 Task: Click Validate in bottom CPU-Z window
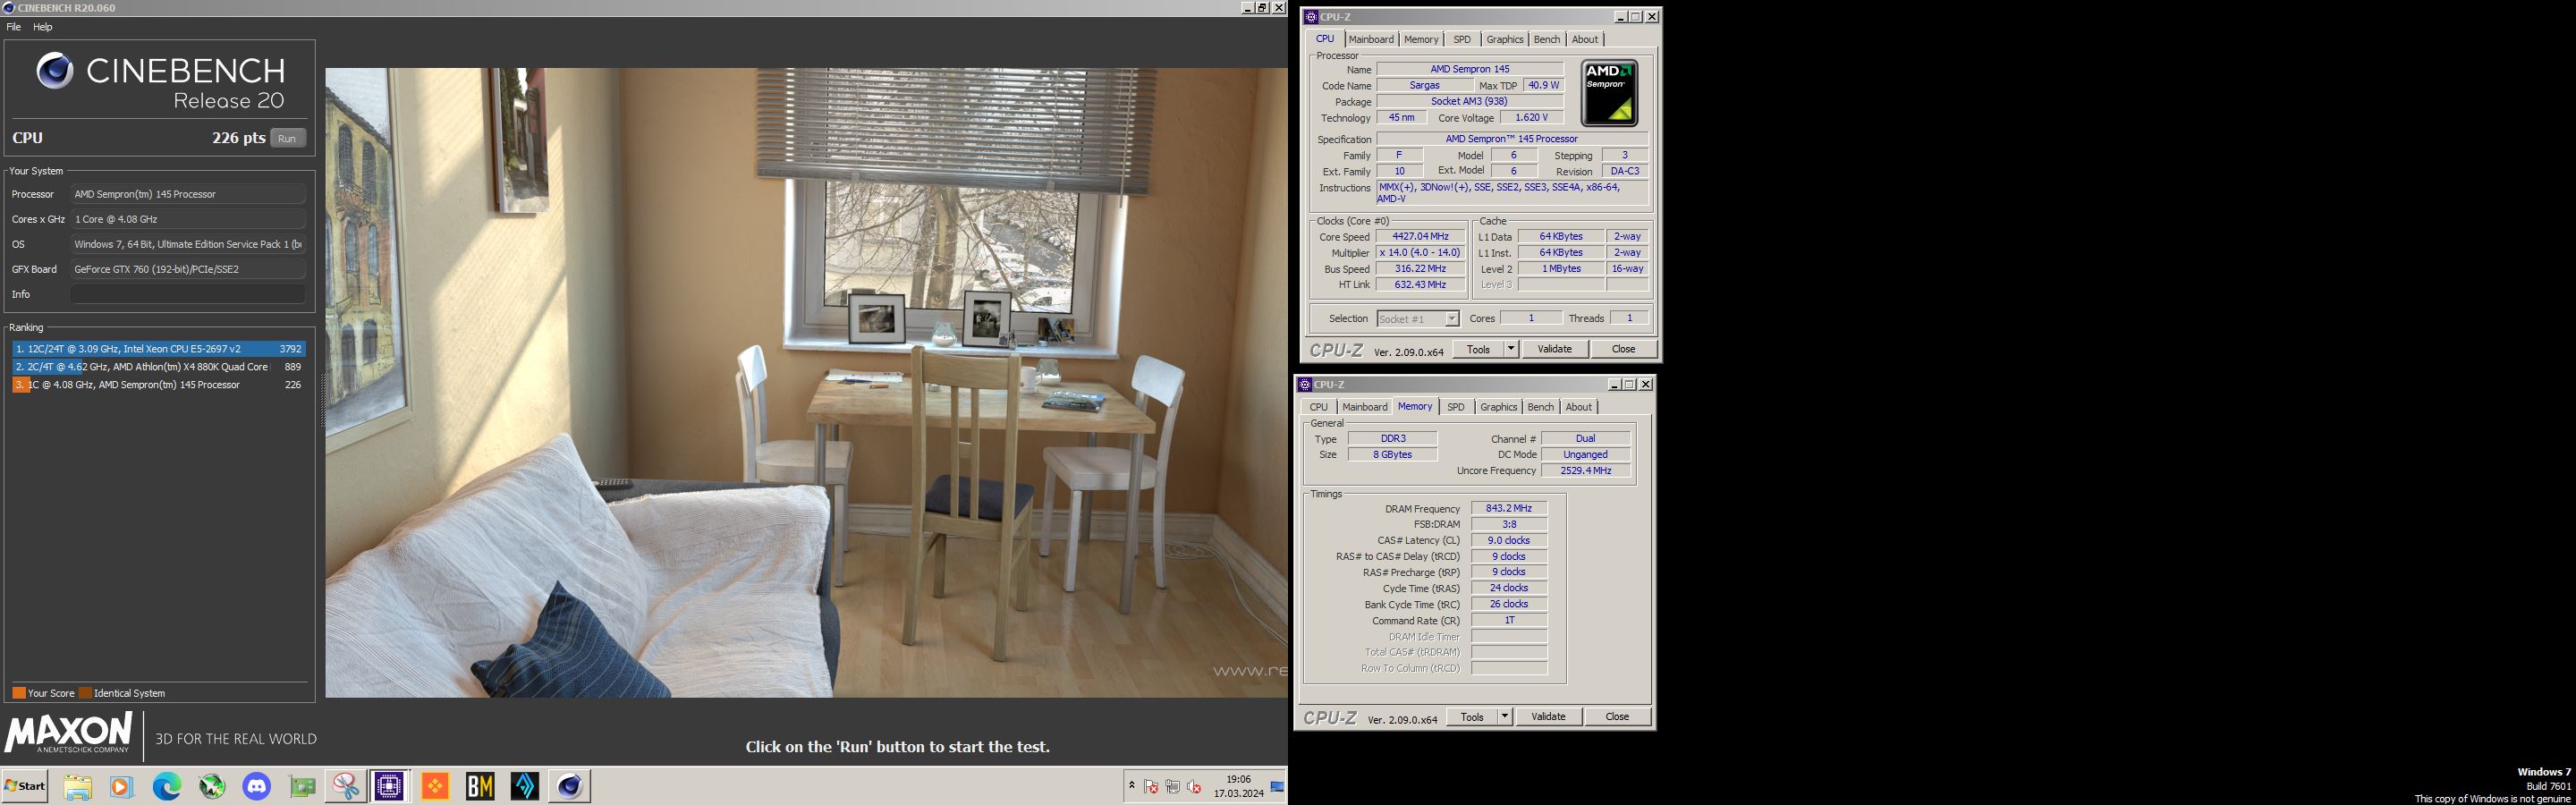pyautogui.click(x=1548, y=716)
